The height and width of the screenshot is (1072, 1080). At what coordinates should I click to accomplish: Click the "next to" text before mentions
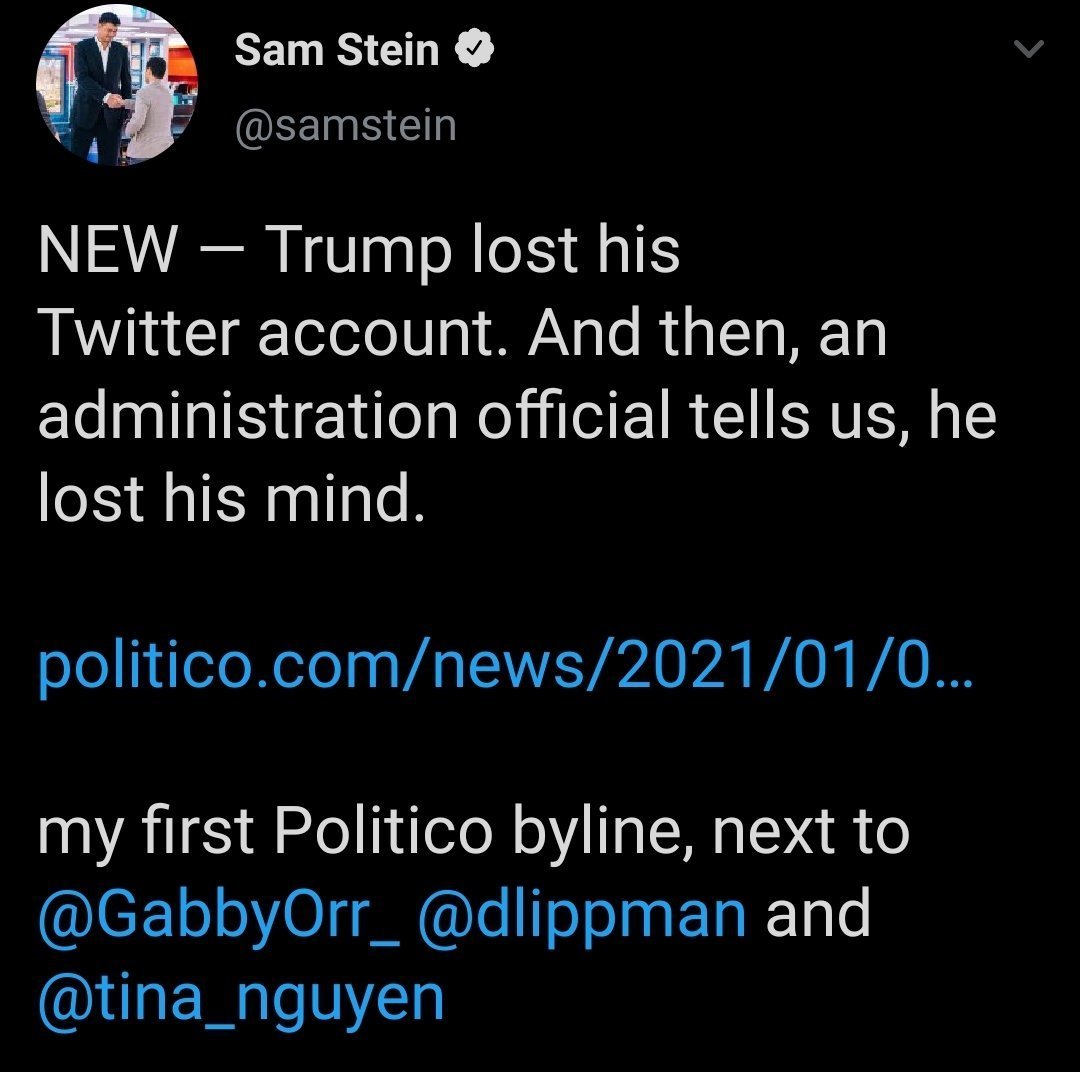click(809, 832)
